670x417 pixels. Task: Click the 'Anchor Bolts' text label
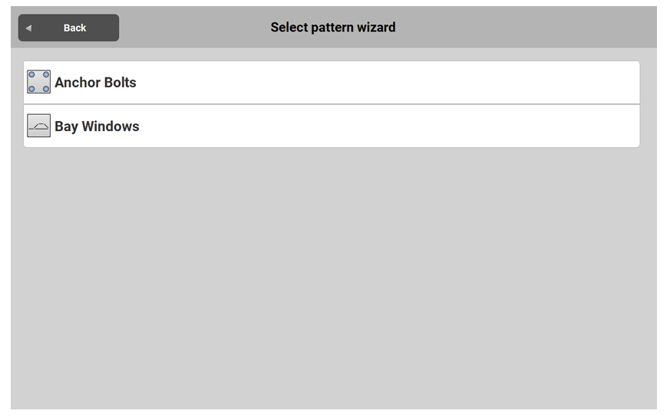[x=95, y=82]
